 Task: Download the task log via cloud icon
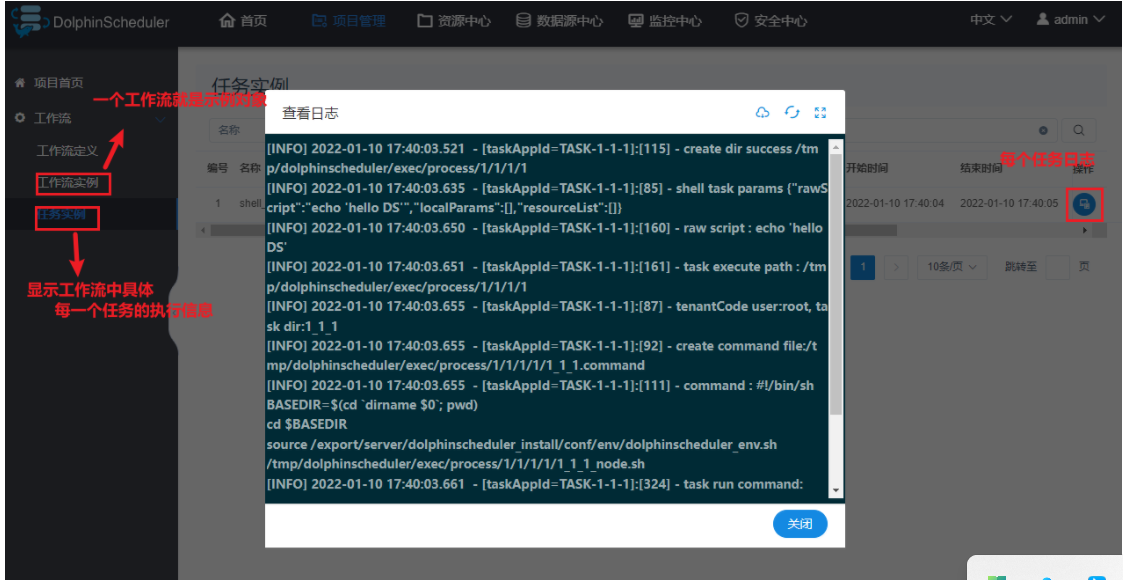click(x=762, y=113)
